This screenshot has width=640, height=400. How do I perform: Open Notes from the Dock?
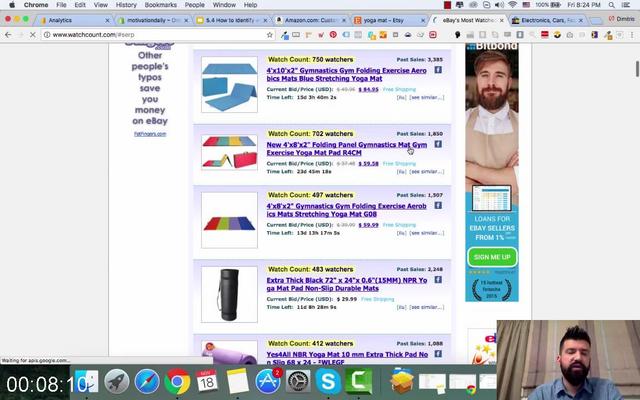[x=238, y=382]
